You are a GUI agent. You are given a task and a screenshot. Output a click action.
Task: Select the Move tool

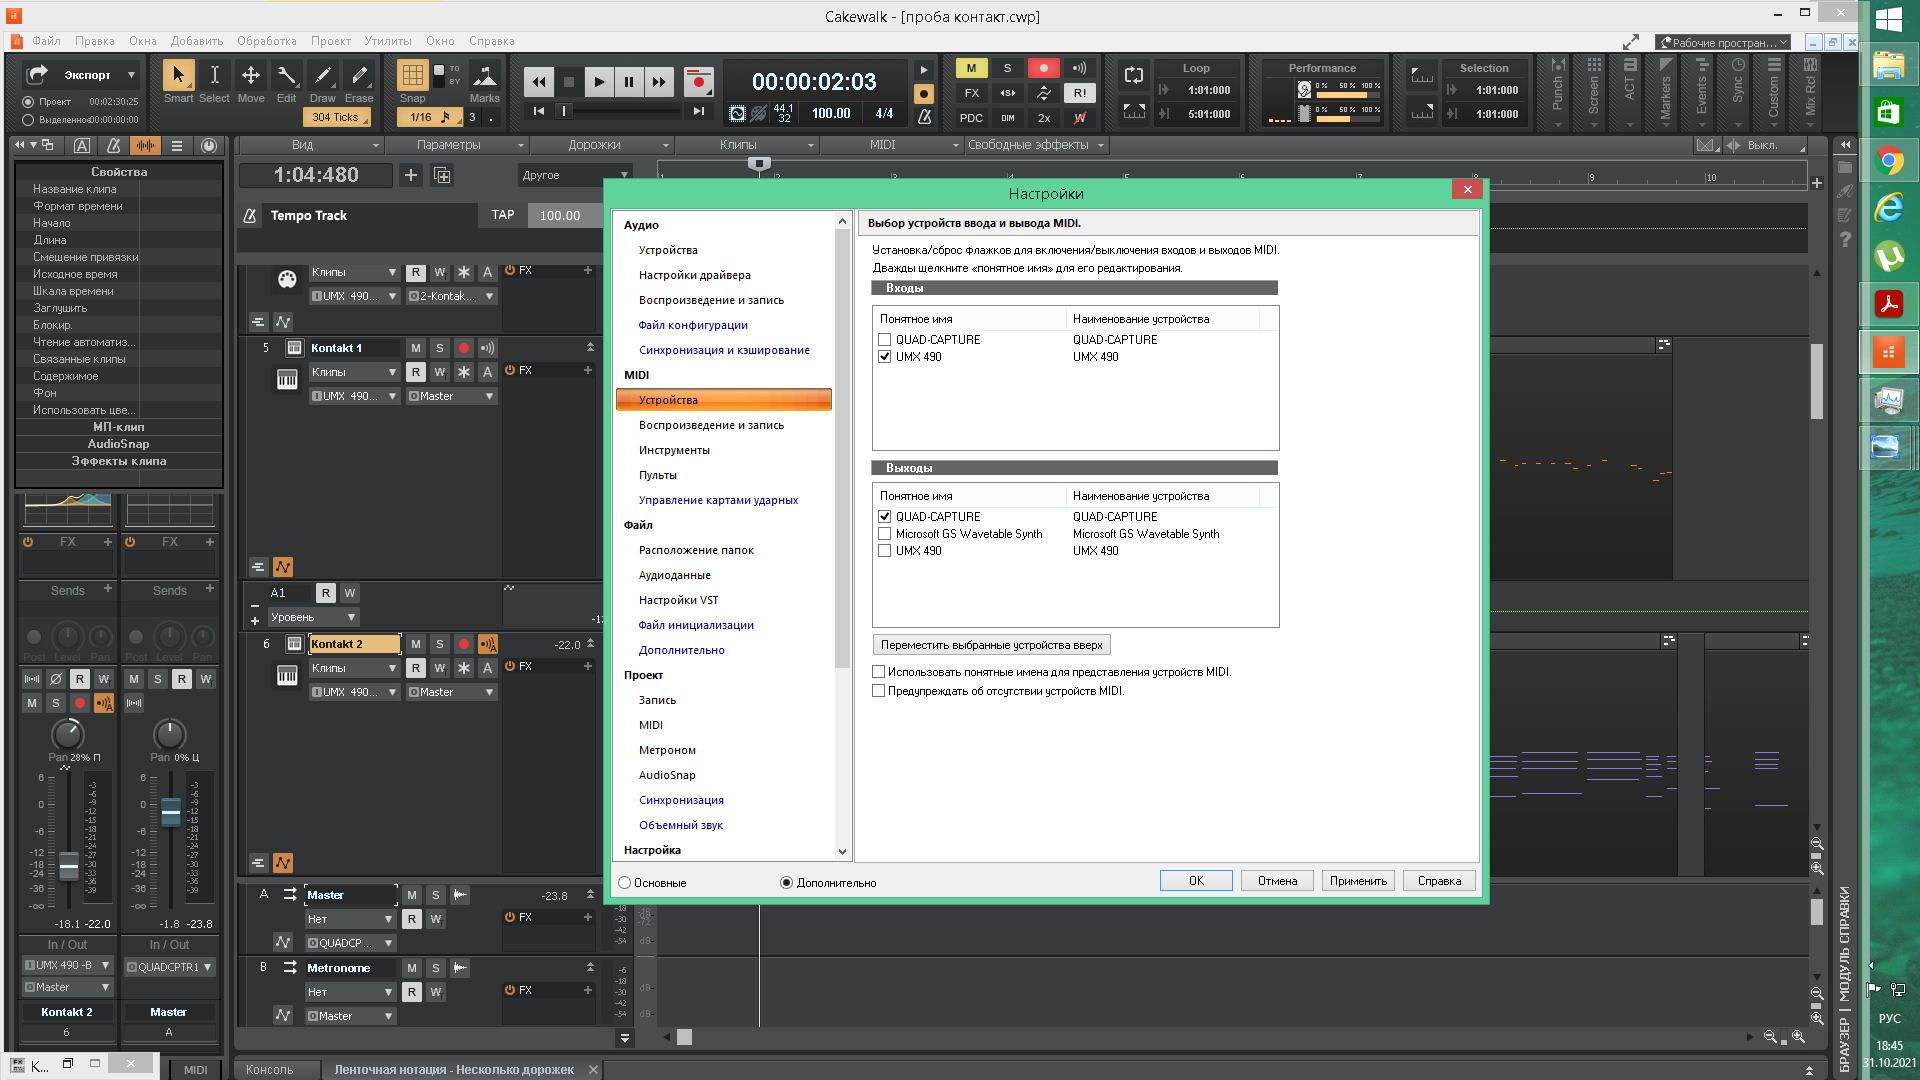pos(250,77)
